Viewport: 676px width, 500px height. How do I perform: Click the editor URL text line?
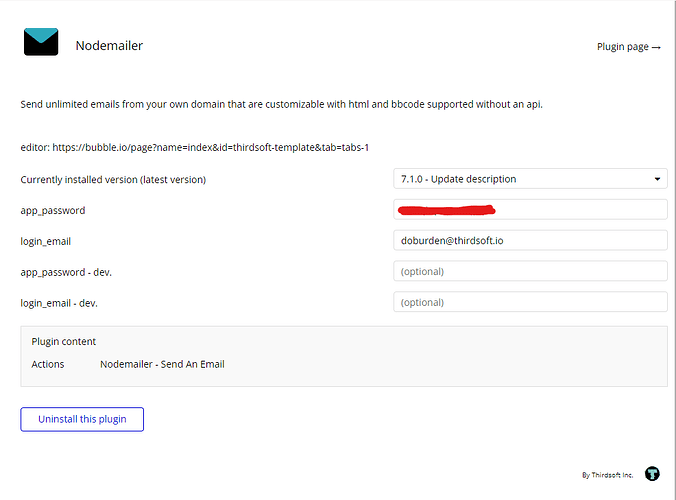(x=195, y=148)
